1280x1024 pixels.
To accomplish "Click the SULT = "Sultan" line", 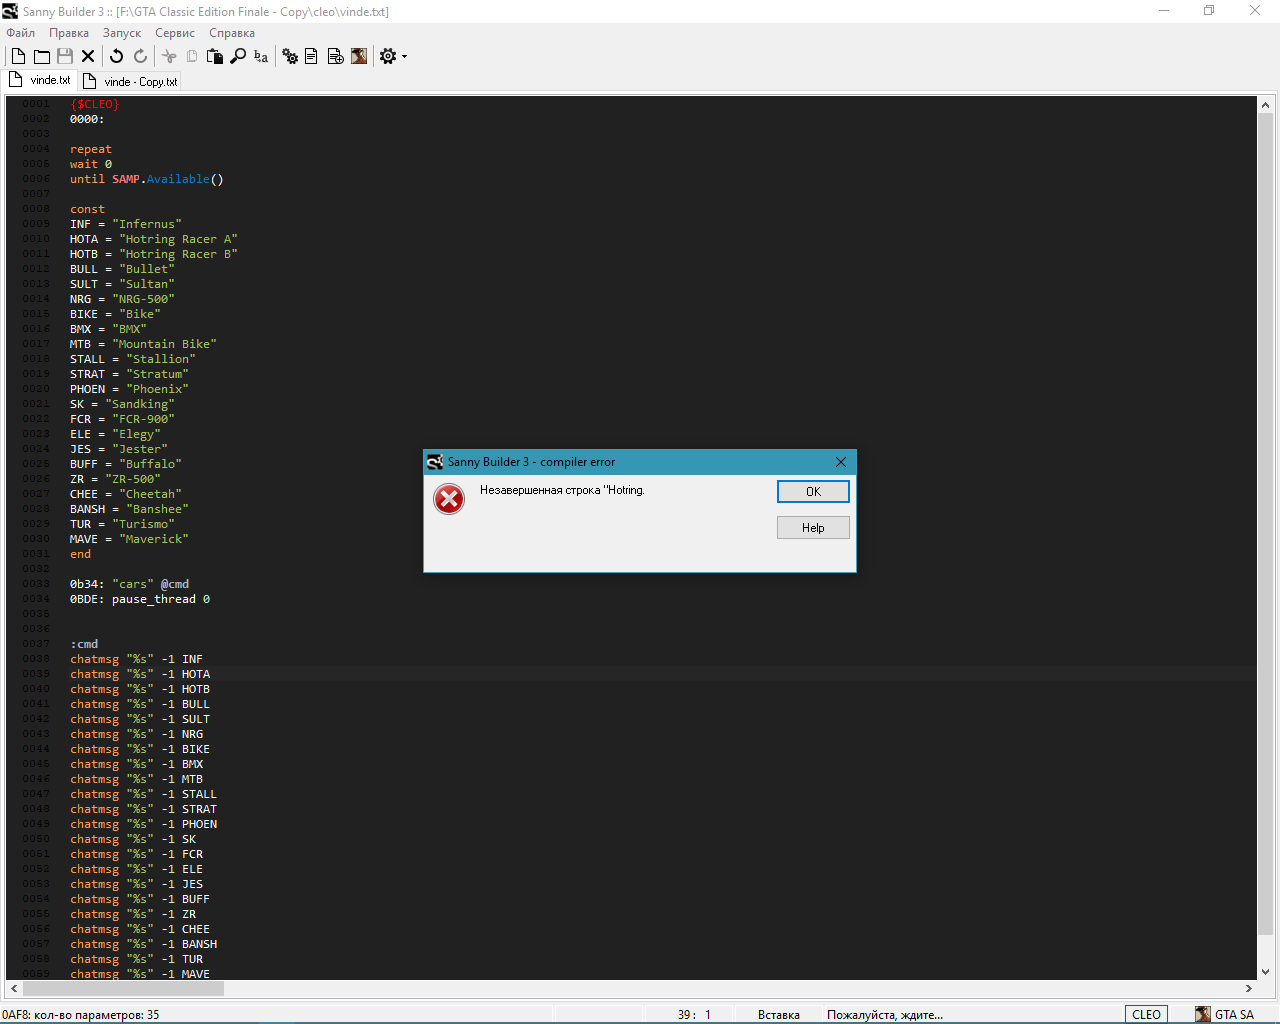I will [122, 284].
